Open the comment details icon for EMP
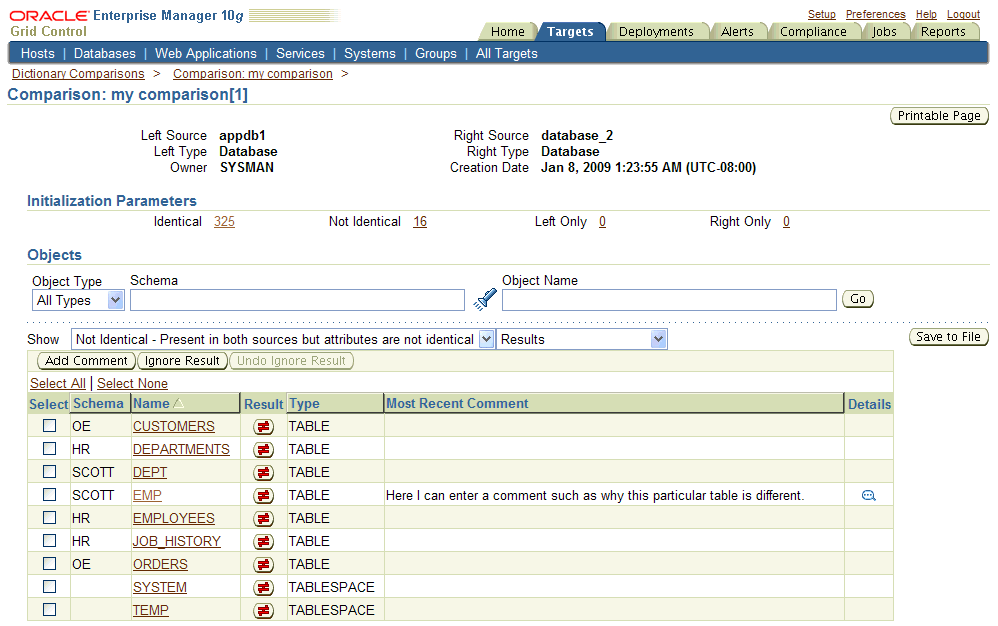The image size is (998, 626). [x=869, y=496]
